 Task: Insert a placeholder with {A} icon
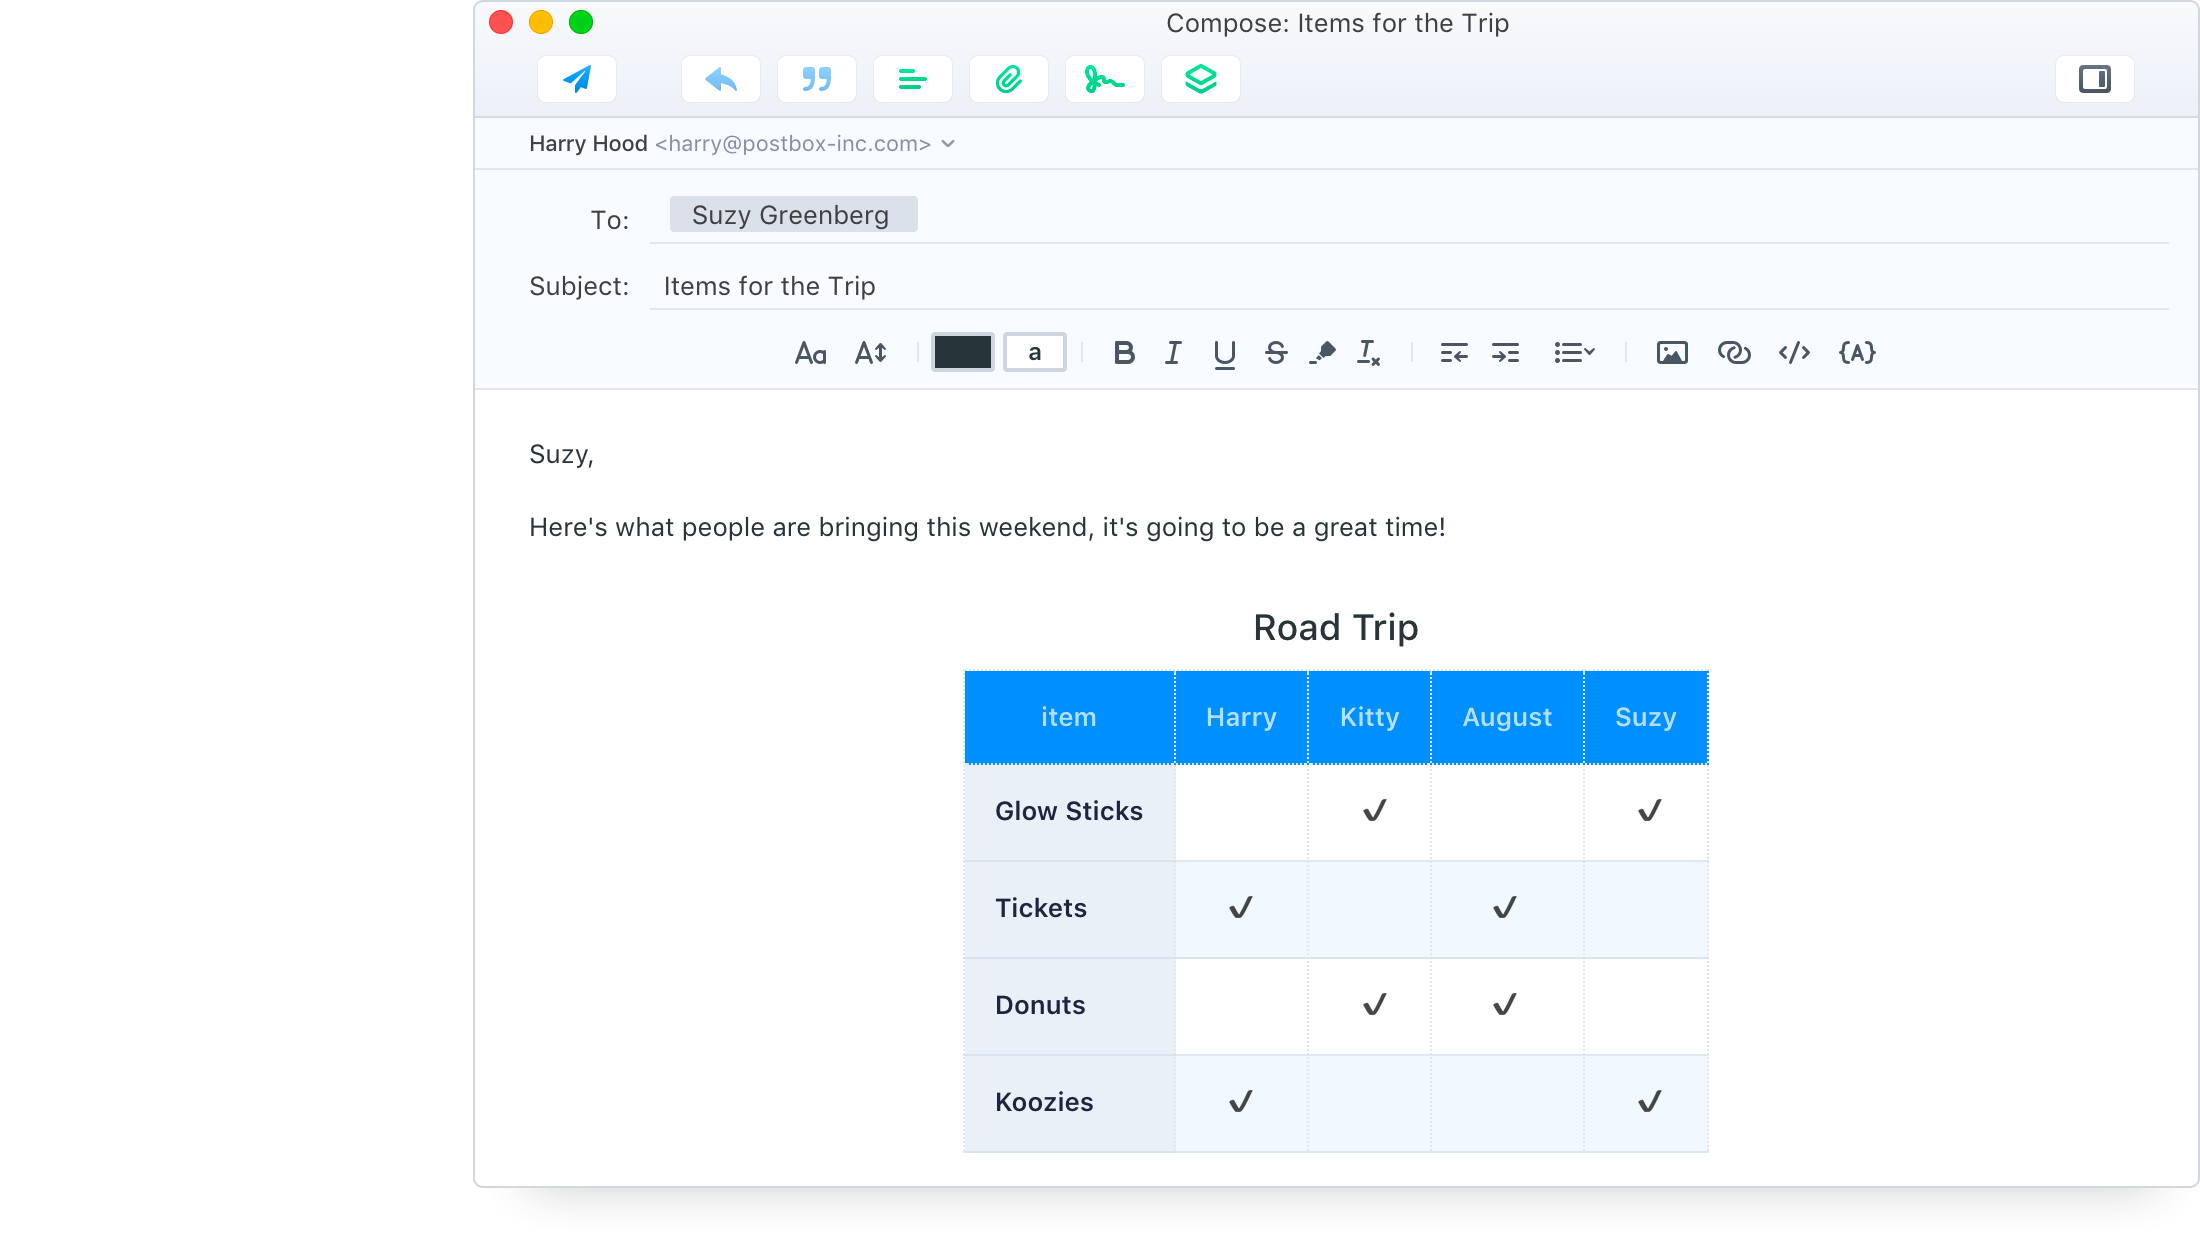pos(1857,353)
